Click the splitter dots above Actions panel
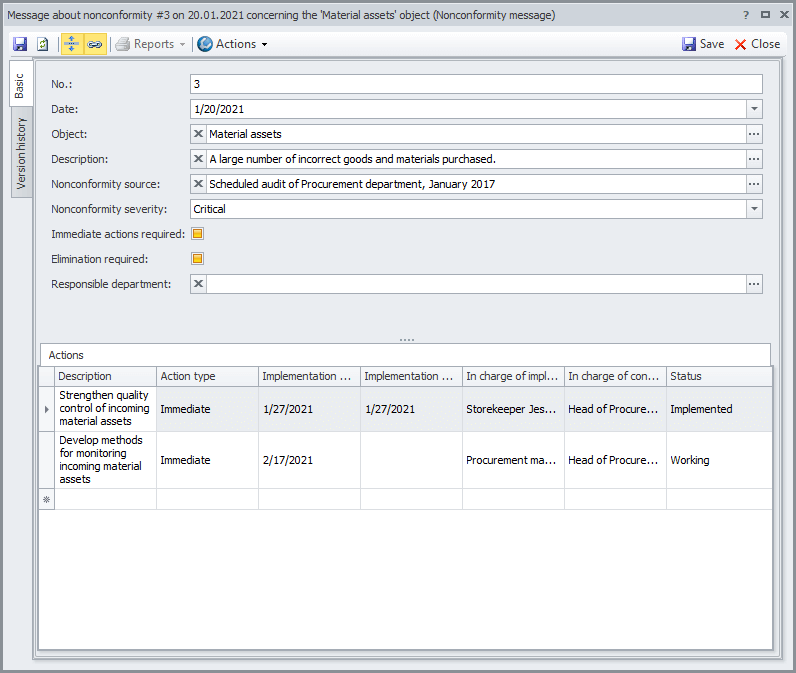 (x=407, y=340)
